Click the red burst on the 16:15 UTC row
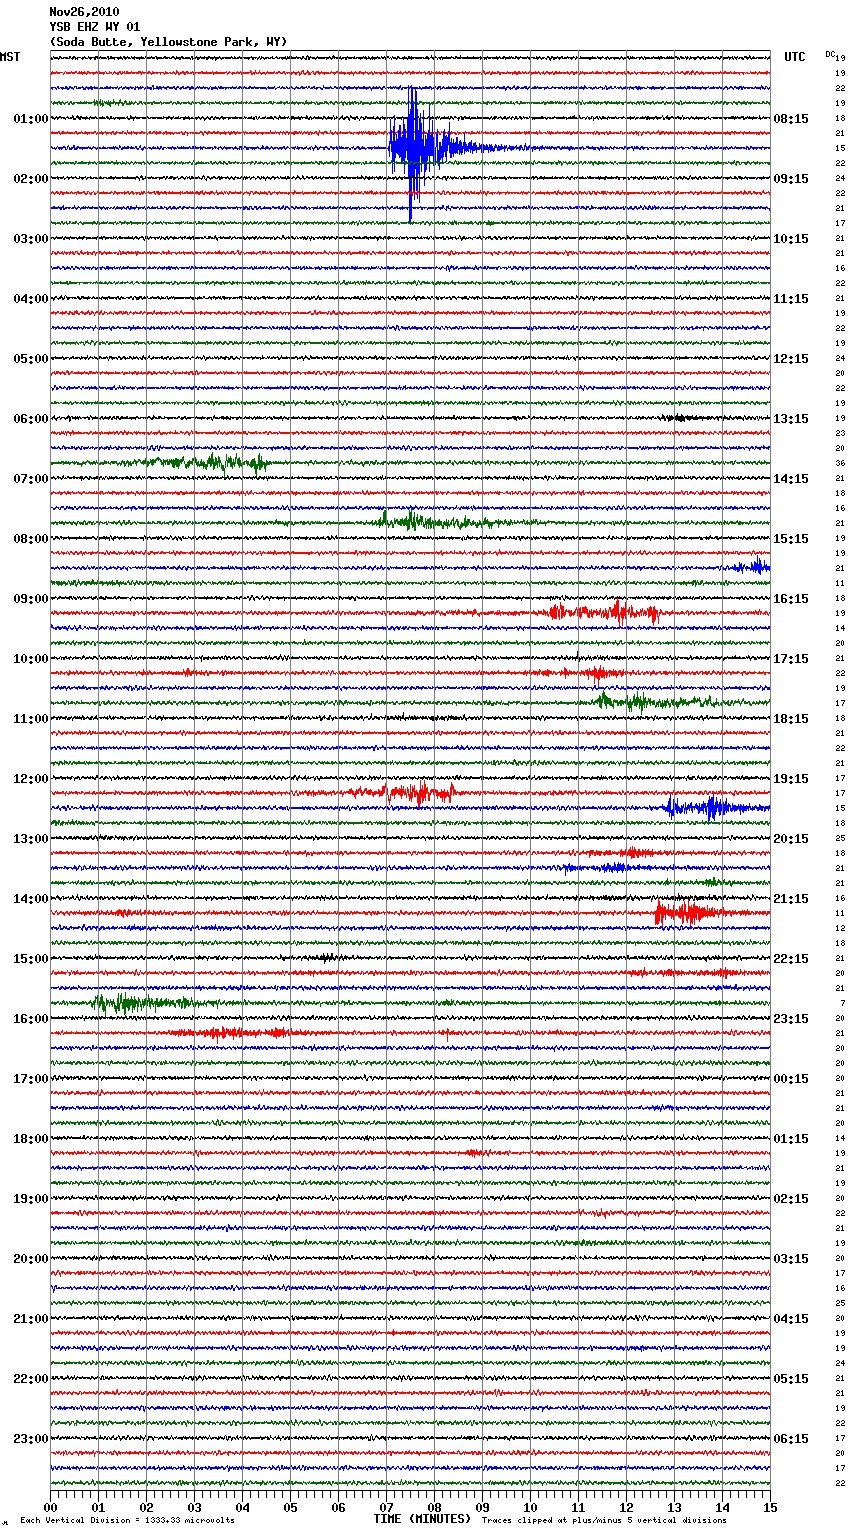Image resolution: width=850 pixels, height=1534 pixels. coord(605,612)
